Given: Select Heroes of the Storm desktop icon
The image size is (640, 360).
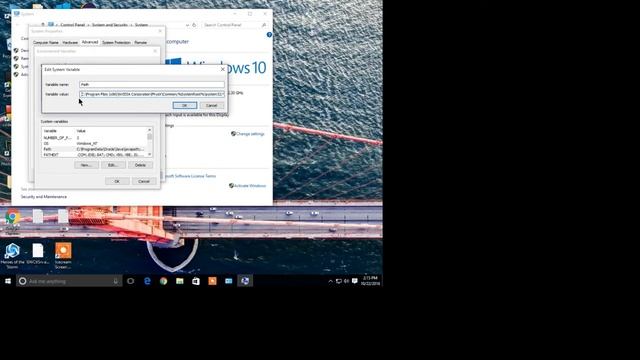Looking at the screenshot, I should [x=12, y=256].
